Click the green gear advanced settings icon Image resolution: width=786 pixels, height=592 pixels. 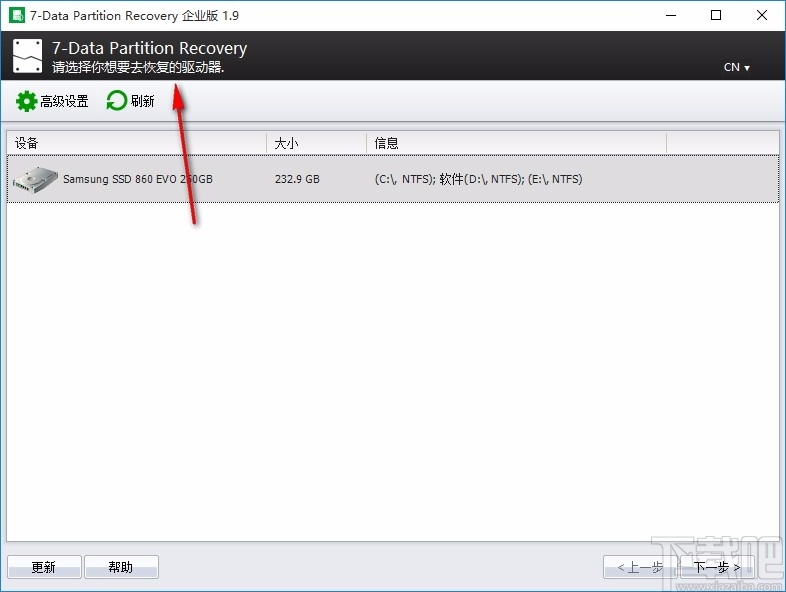tap(26, 101)
